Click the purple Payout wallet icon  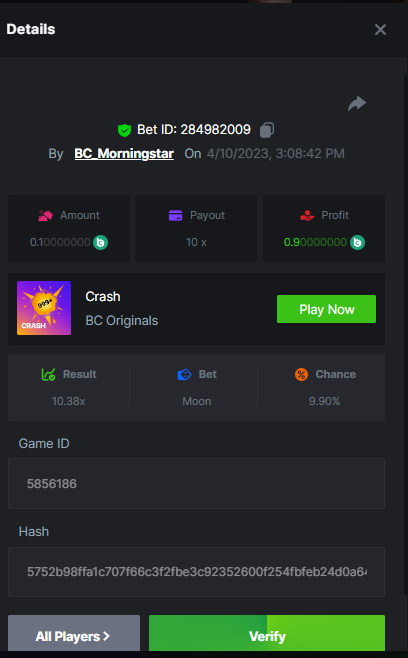click(x=175, y=215)
